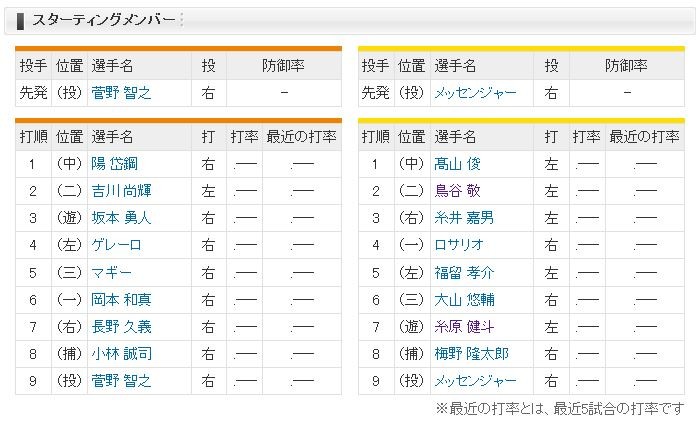Select catcher 梅野 隆太郎 link
697x421 pixels.
(x=471, y=352)
